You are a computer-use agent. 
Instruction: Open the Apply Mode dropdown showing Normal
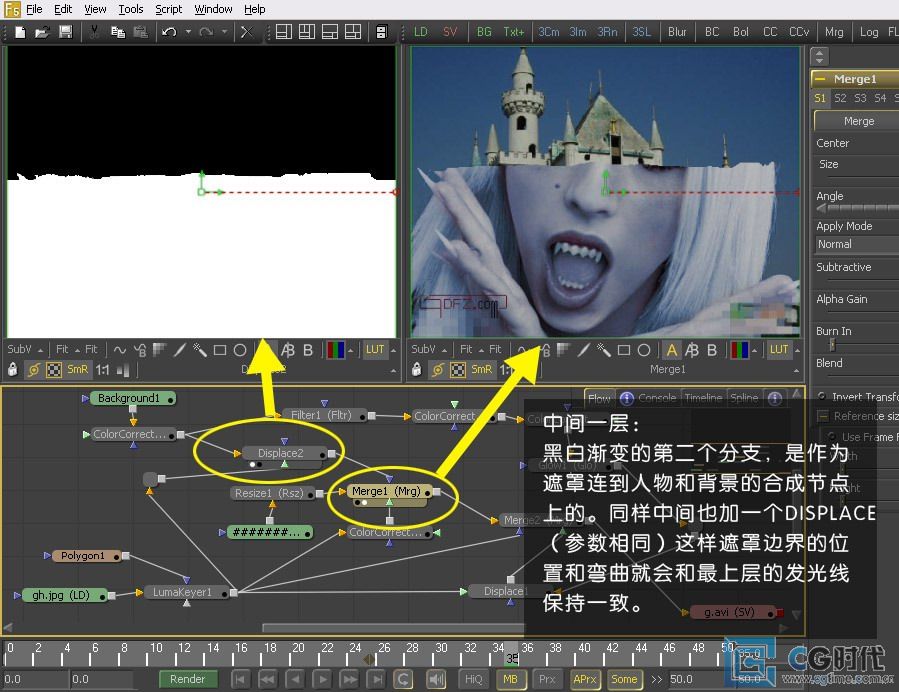coord(857,244)
